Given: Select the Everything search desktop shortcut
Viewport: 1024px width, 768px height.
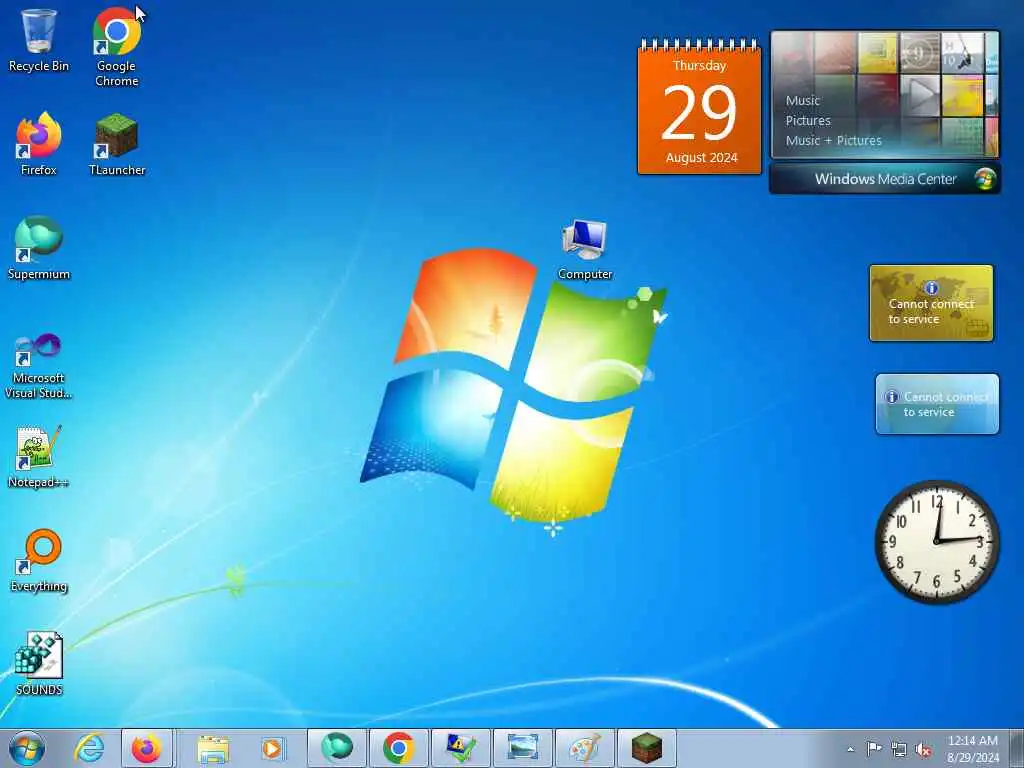Looking at the screenshot, I should pyautogui.click(x=39, y=560).
